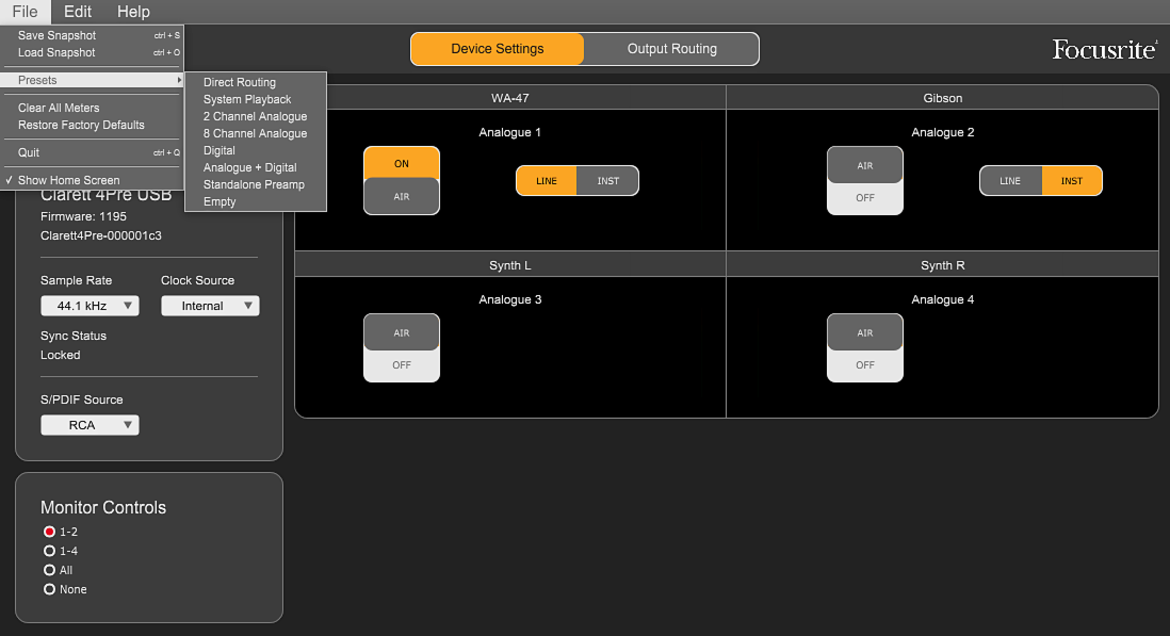1170x636 pixels.
Task: Select Restore Factory Defaults
Action: tap(92, 125)
